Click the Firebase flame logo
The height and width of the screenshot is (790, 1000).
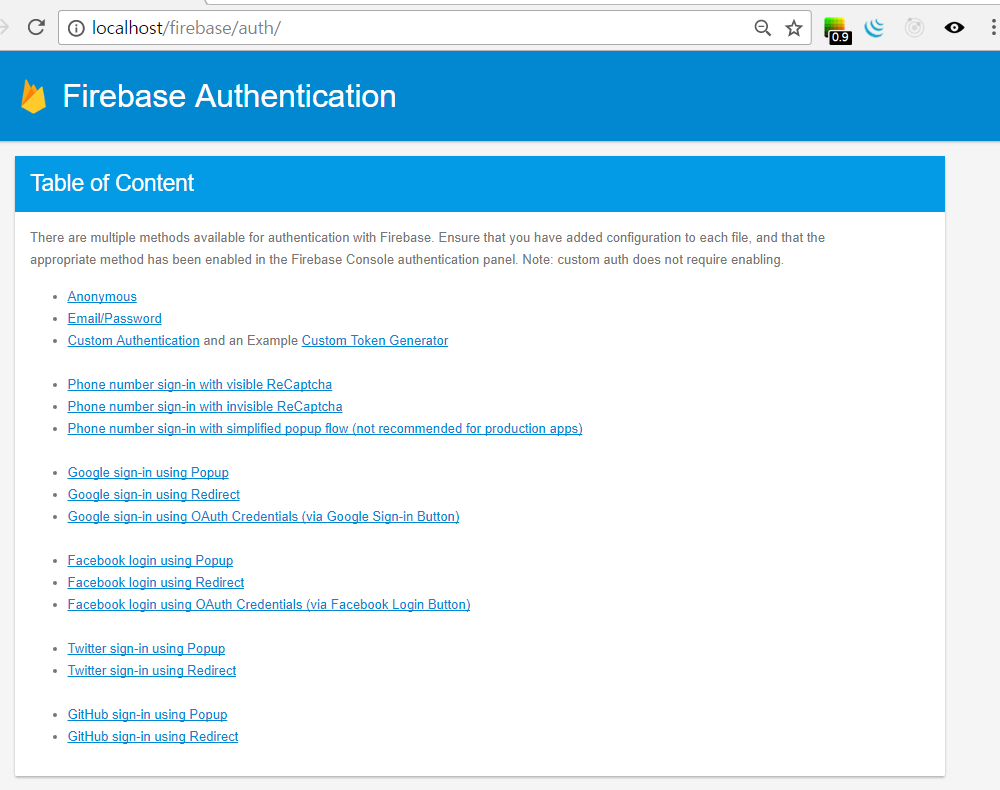pos(34,96)
